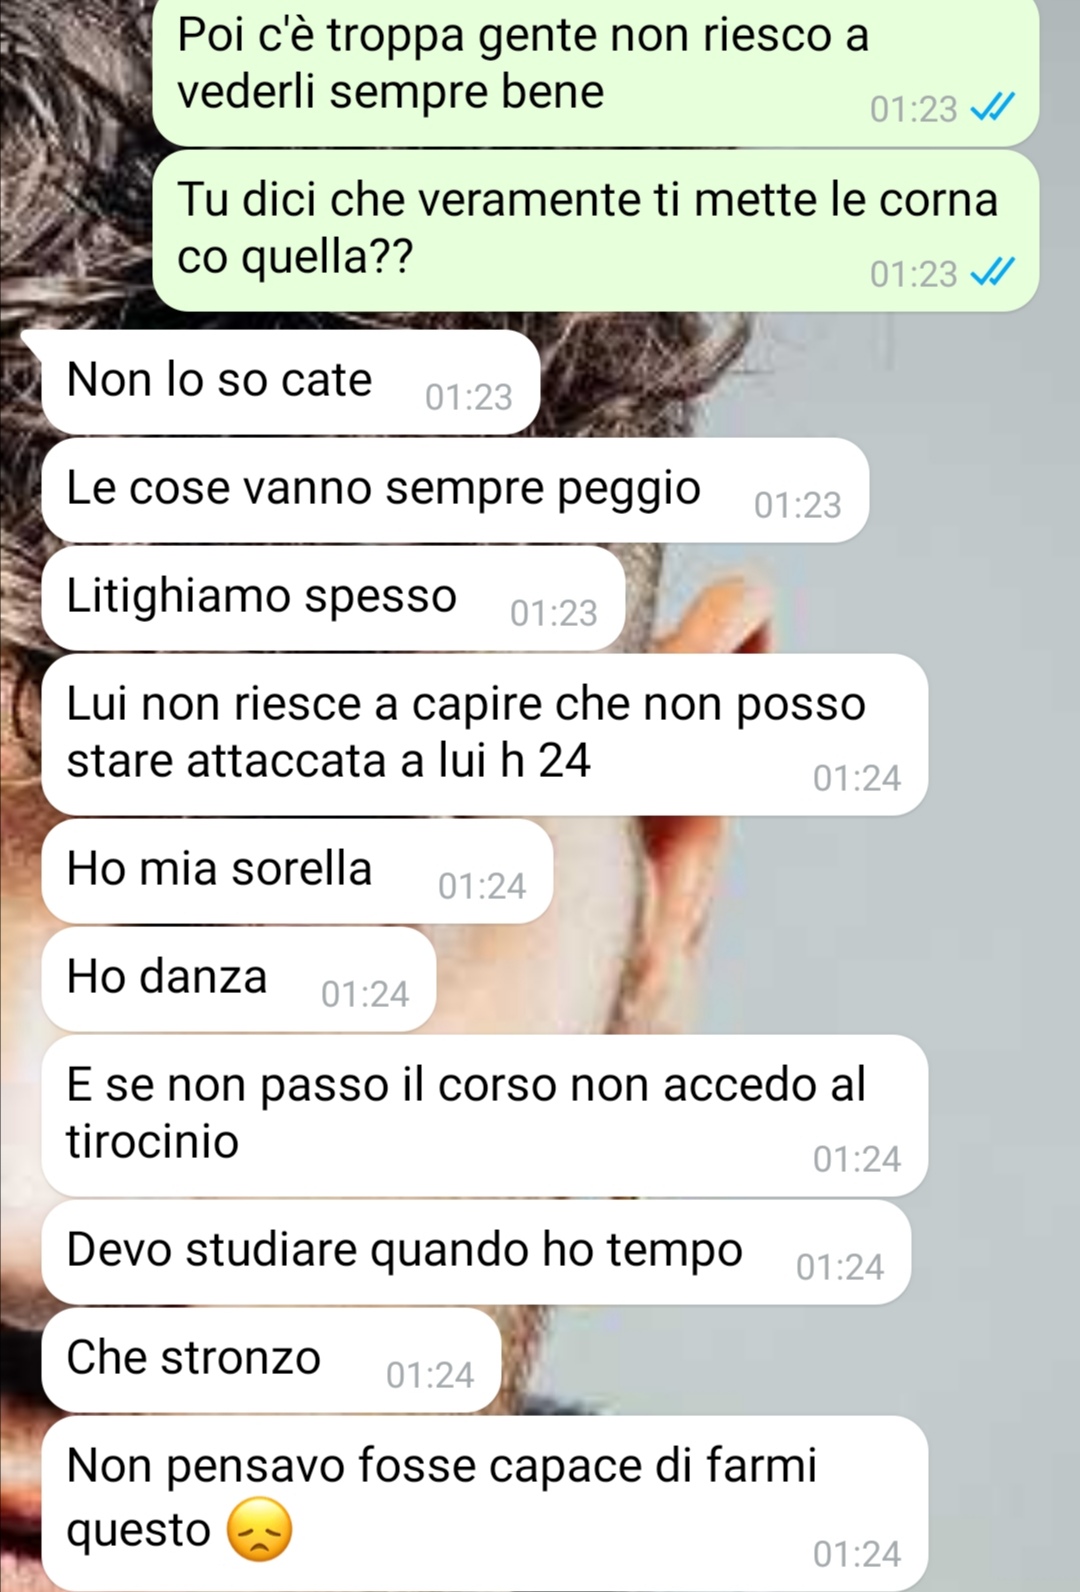Viewport: 1080px width, 1592px height.
Task: Tap the 'Ho danza' message bubble
Action: pos(238,979)
